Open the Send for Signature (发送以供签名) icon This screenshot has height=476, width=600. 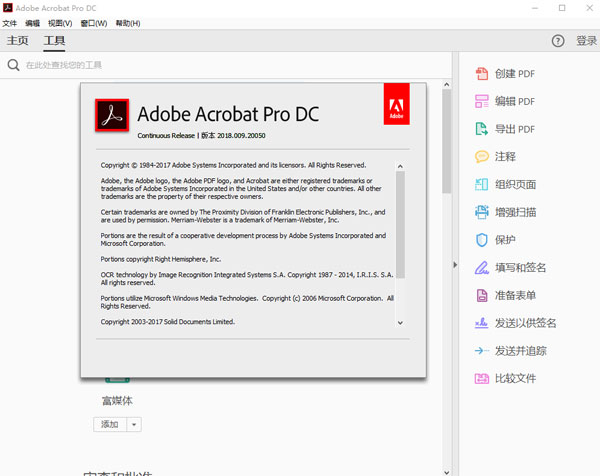pos(482,323)
